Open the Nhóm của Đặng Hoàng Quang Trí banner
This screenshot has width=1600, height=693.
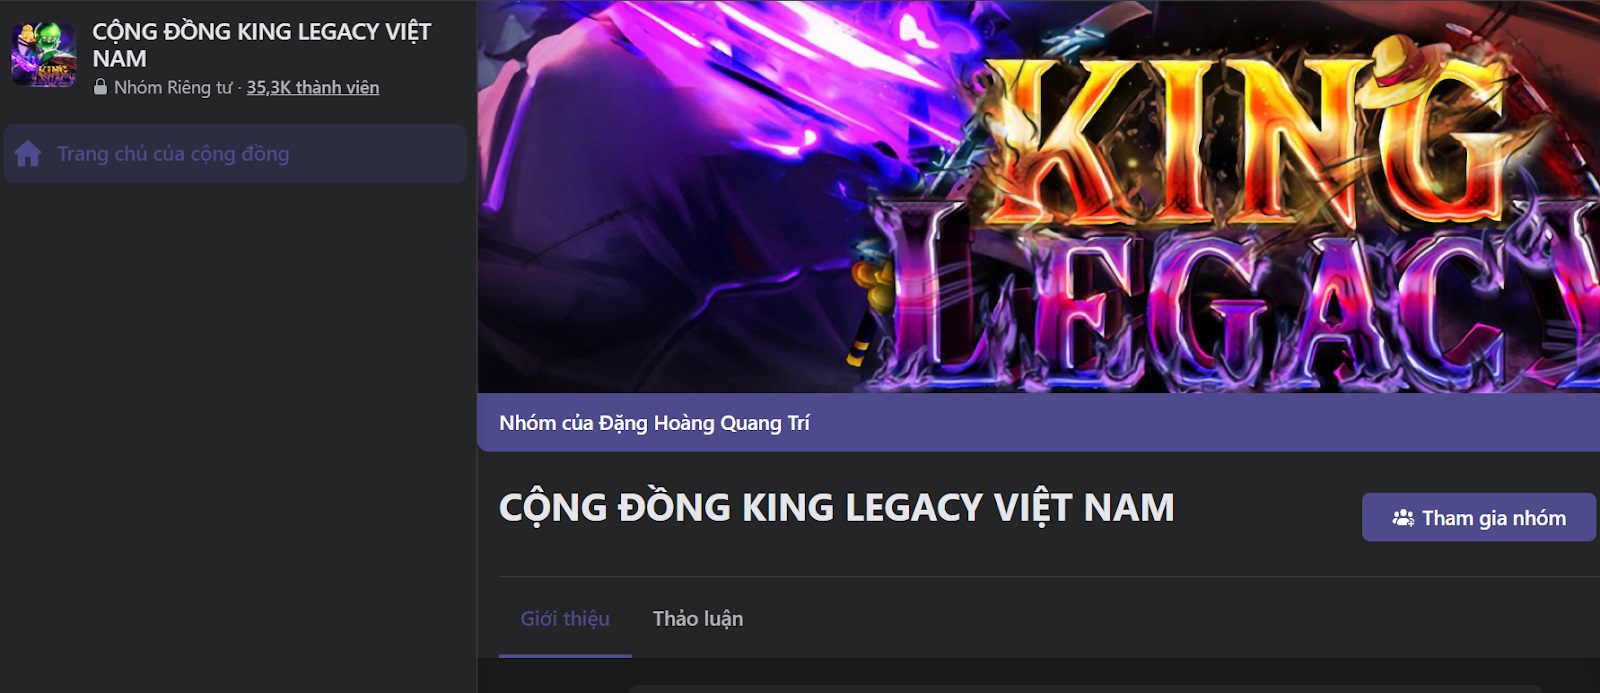point(1039,422)
